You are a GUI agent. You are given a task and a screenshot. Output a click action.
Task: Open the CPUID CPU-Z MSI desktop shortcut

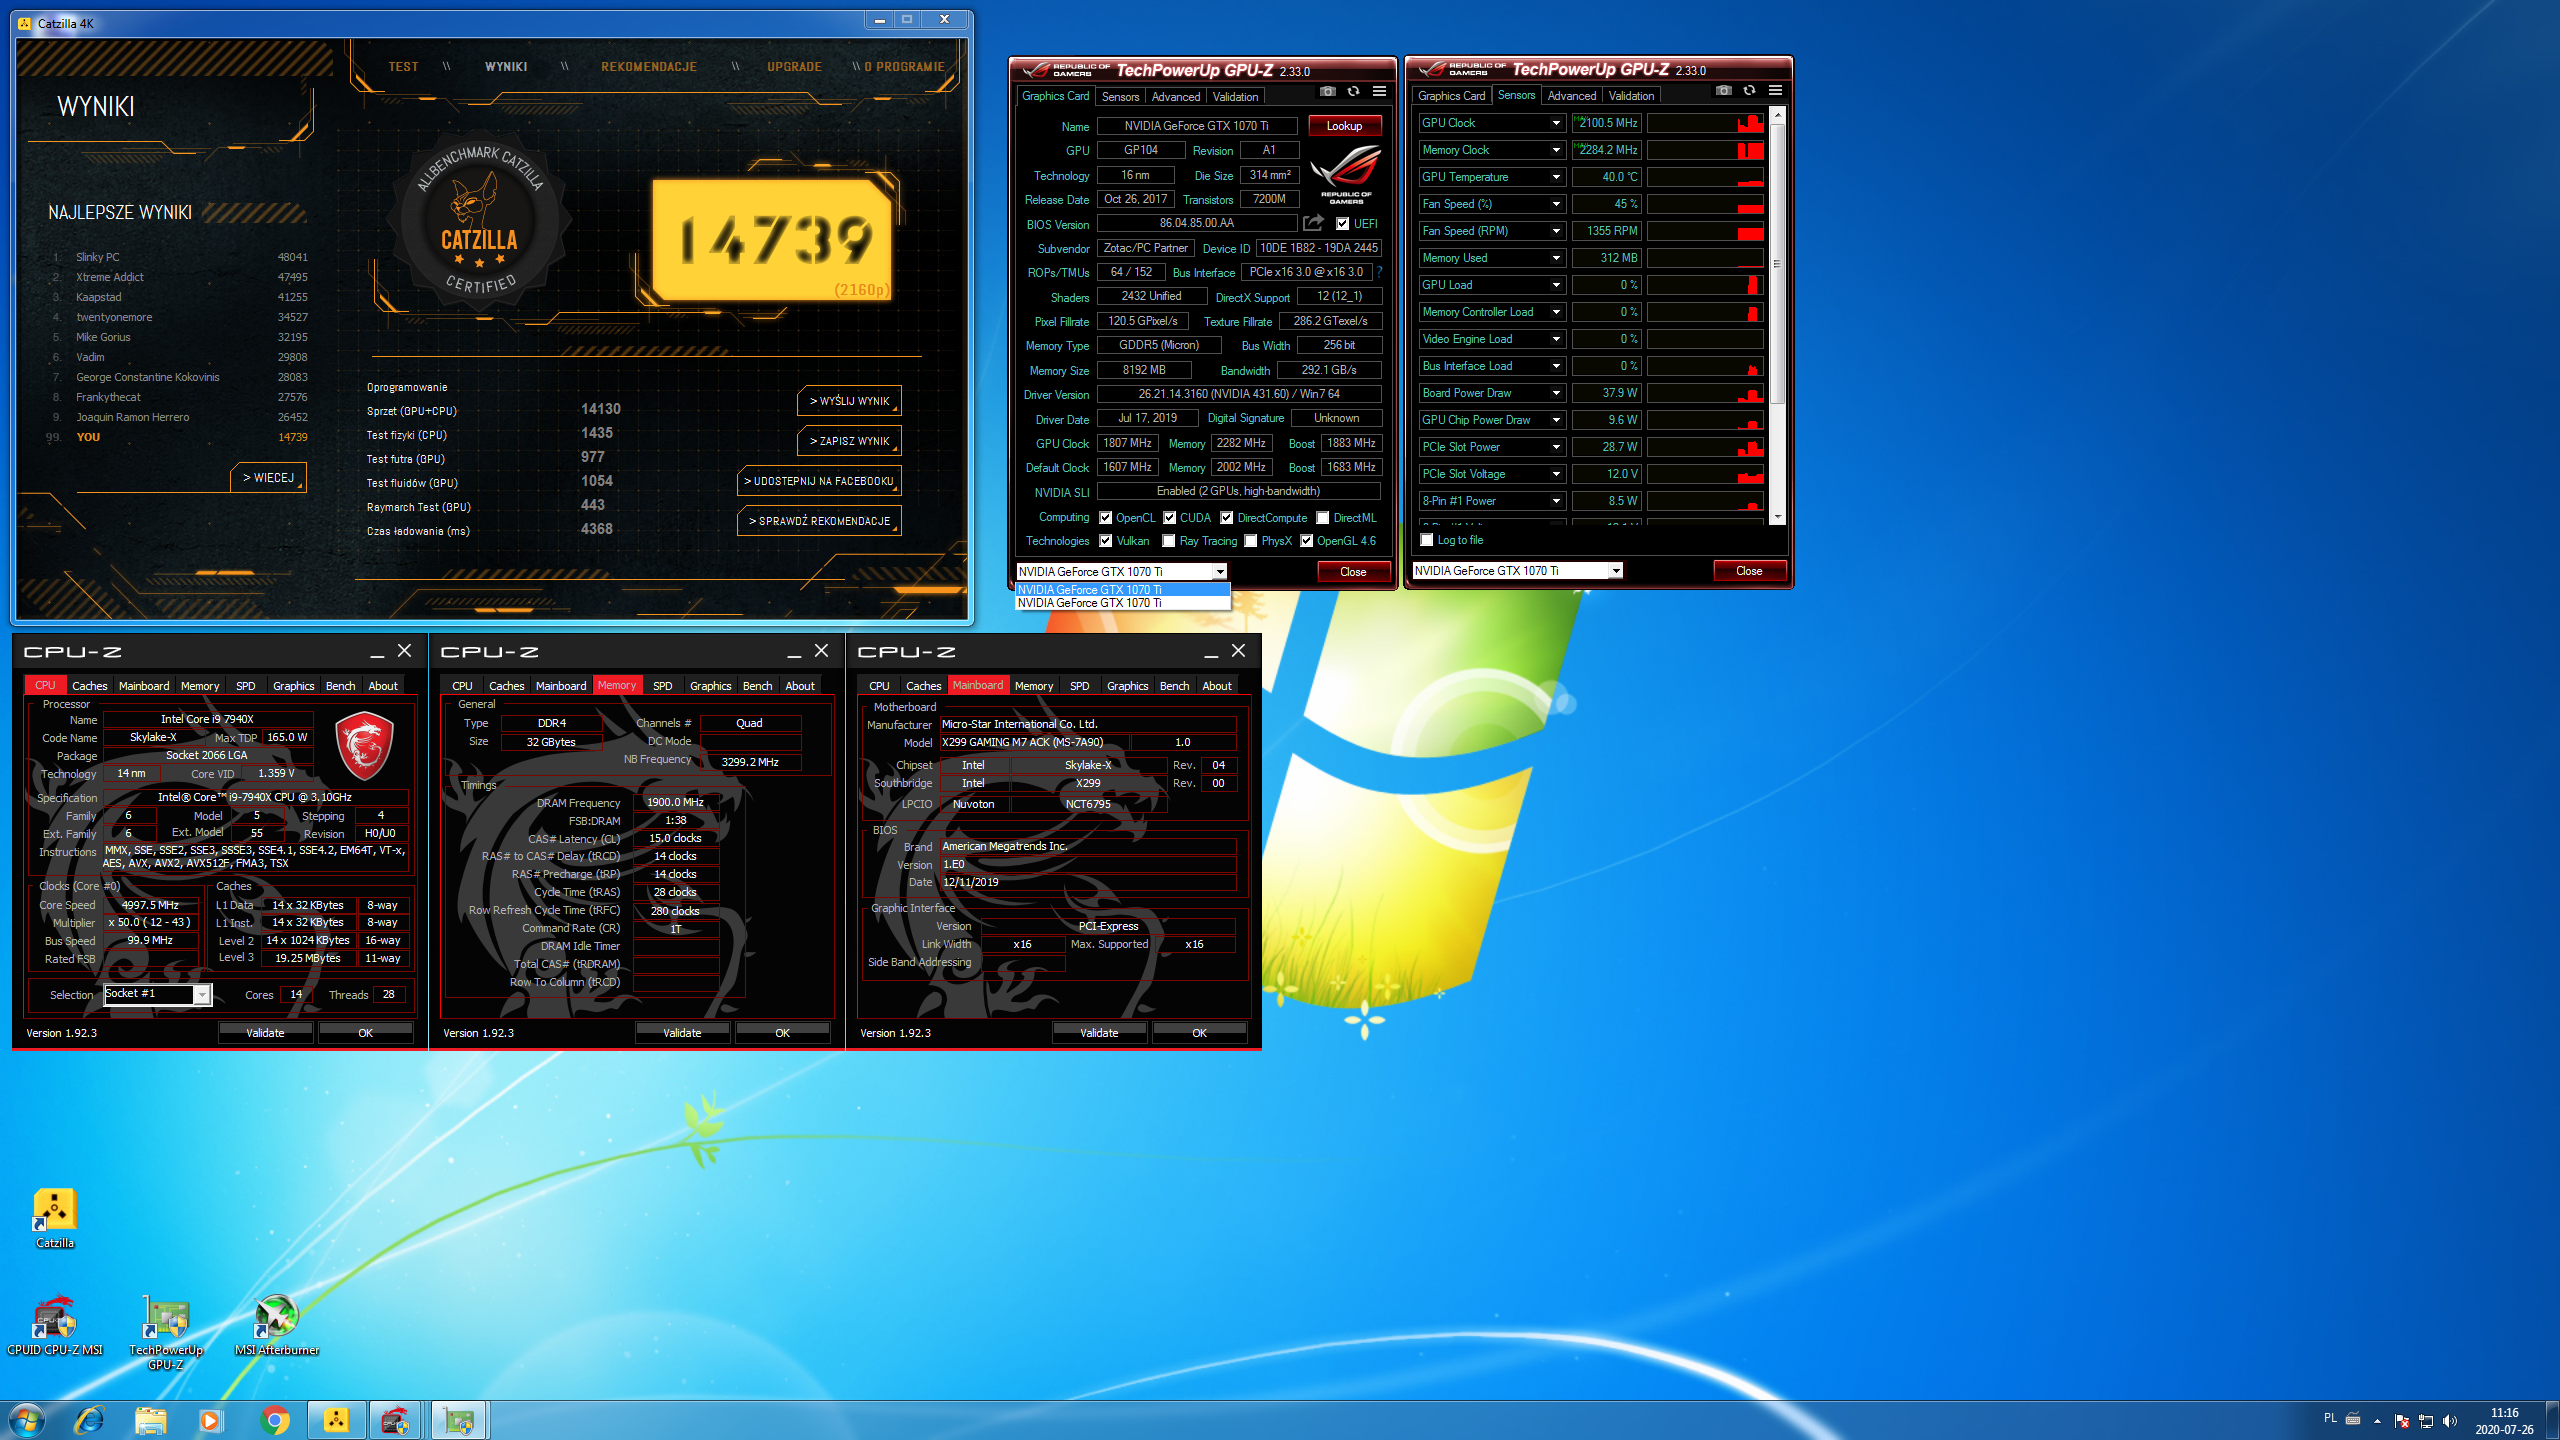pyautogui.click(x=55, y=1326)
